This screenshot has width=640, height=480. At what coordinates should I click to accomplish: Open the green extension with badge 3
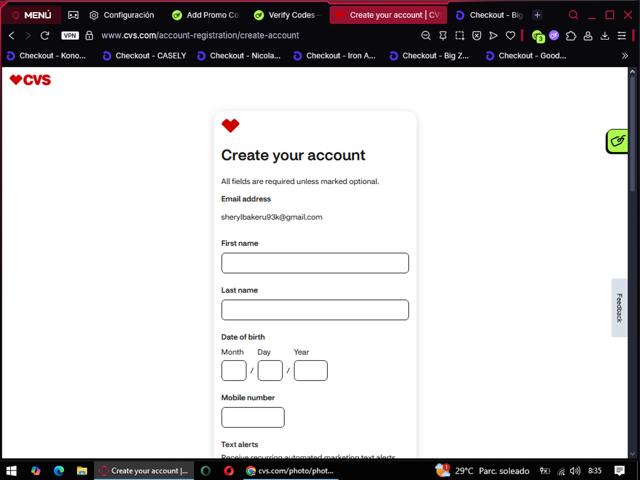[538, 36]
